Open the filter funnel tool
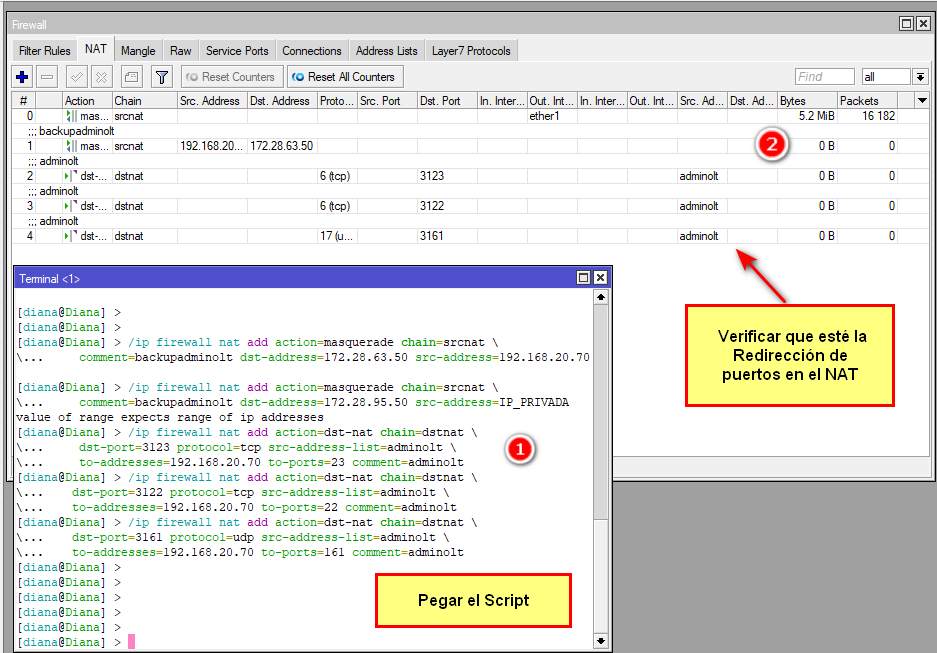The image size is (937, 653). click(161, 77)
